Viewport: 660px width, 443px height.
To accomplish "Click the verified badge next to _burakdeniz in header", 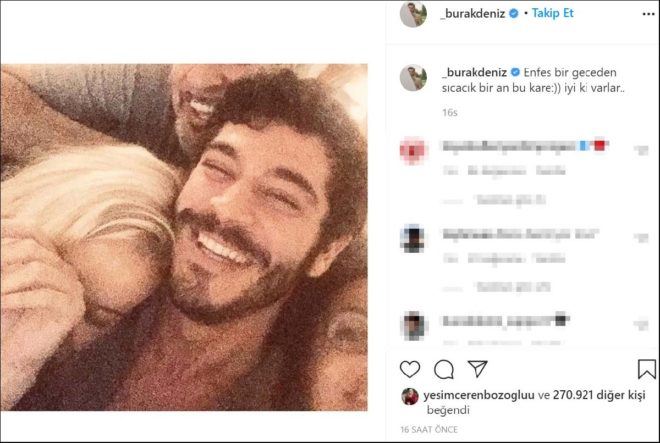I will coord(514,13).
